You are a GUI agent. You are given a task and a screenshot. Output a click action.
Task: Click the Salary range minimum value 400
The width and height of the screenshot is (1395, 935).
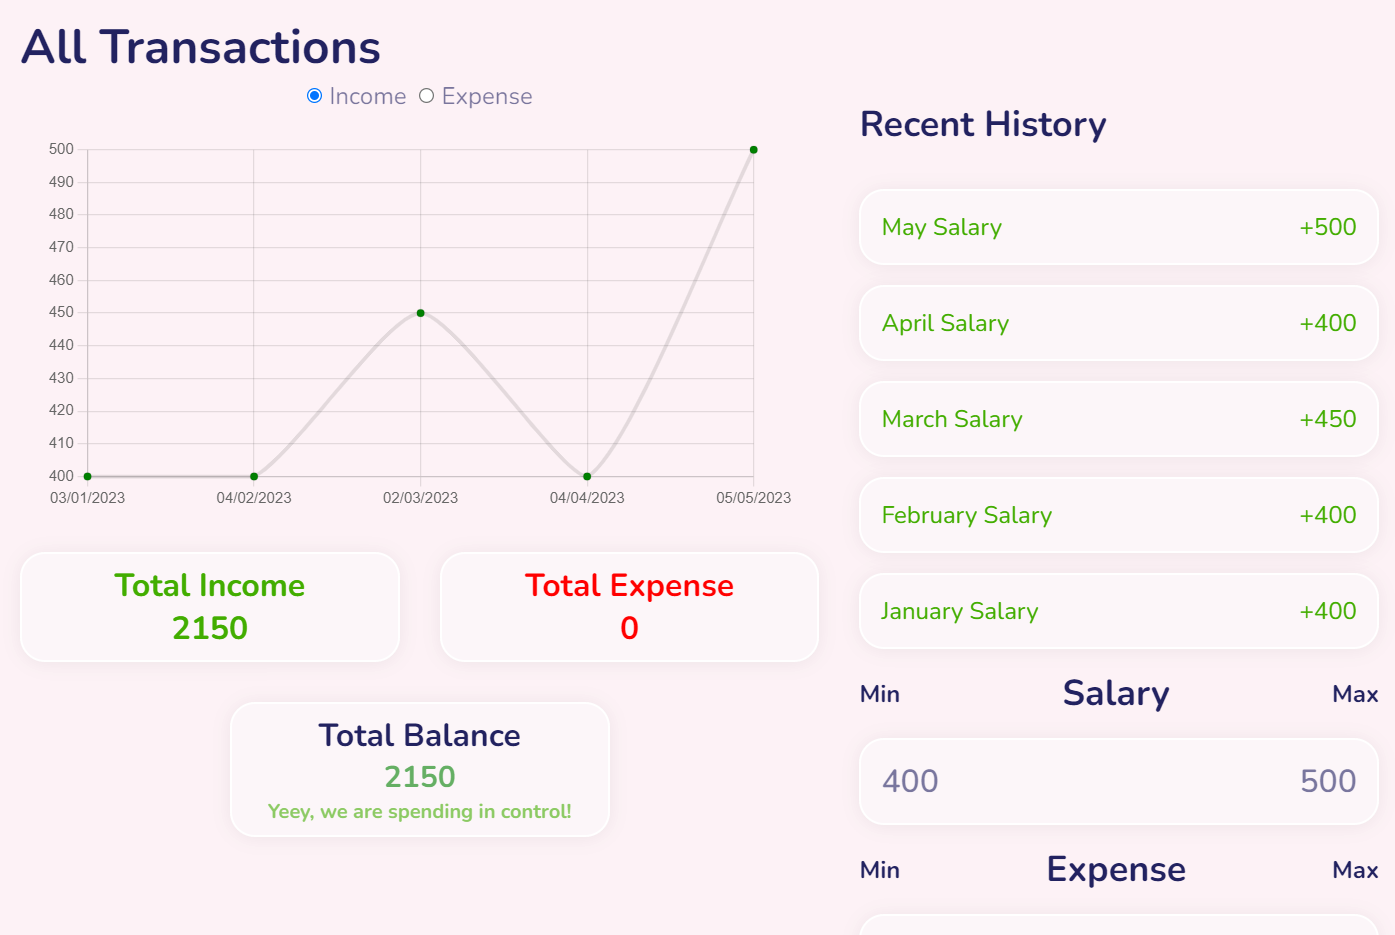click(x=909, y=781)
